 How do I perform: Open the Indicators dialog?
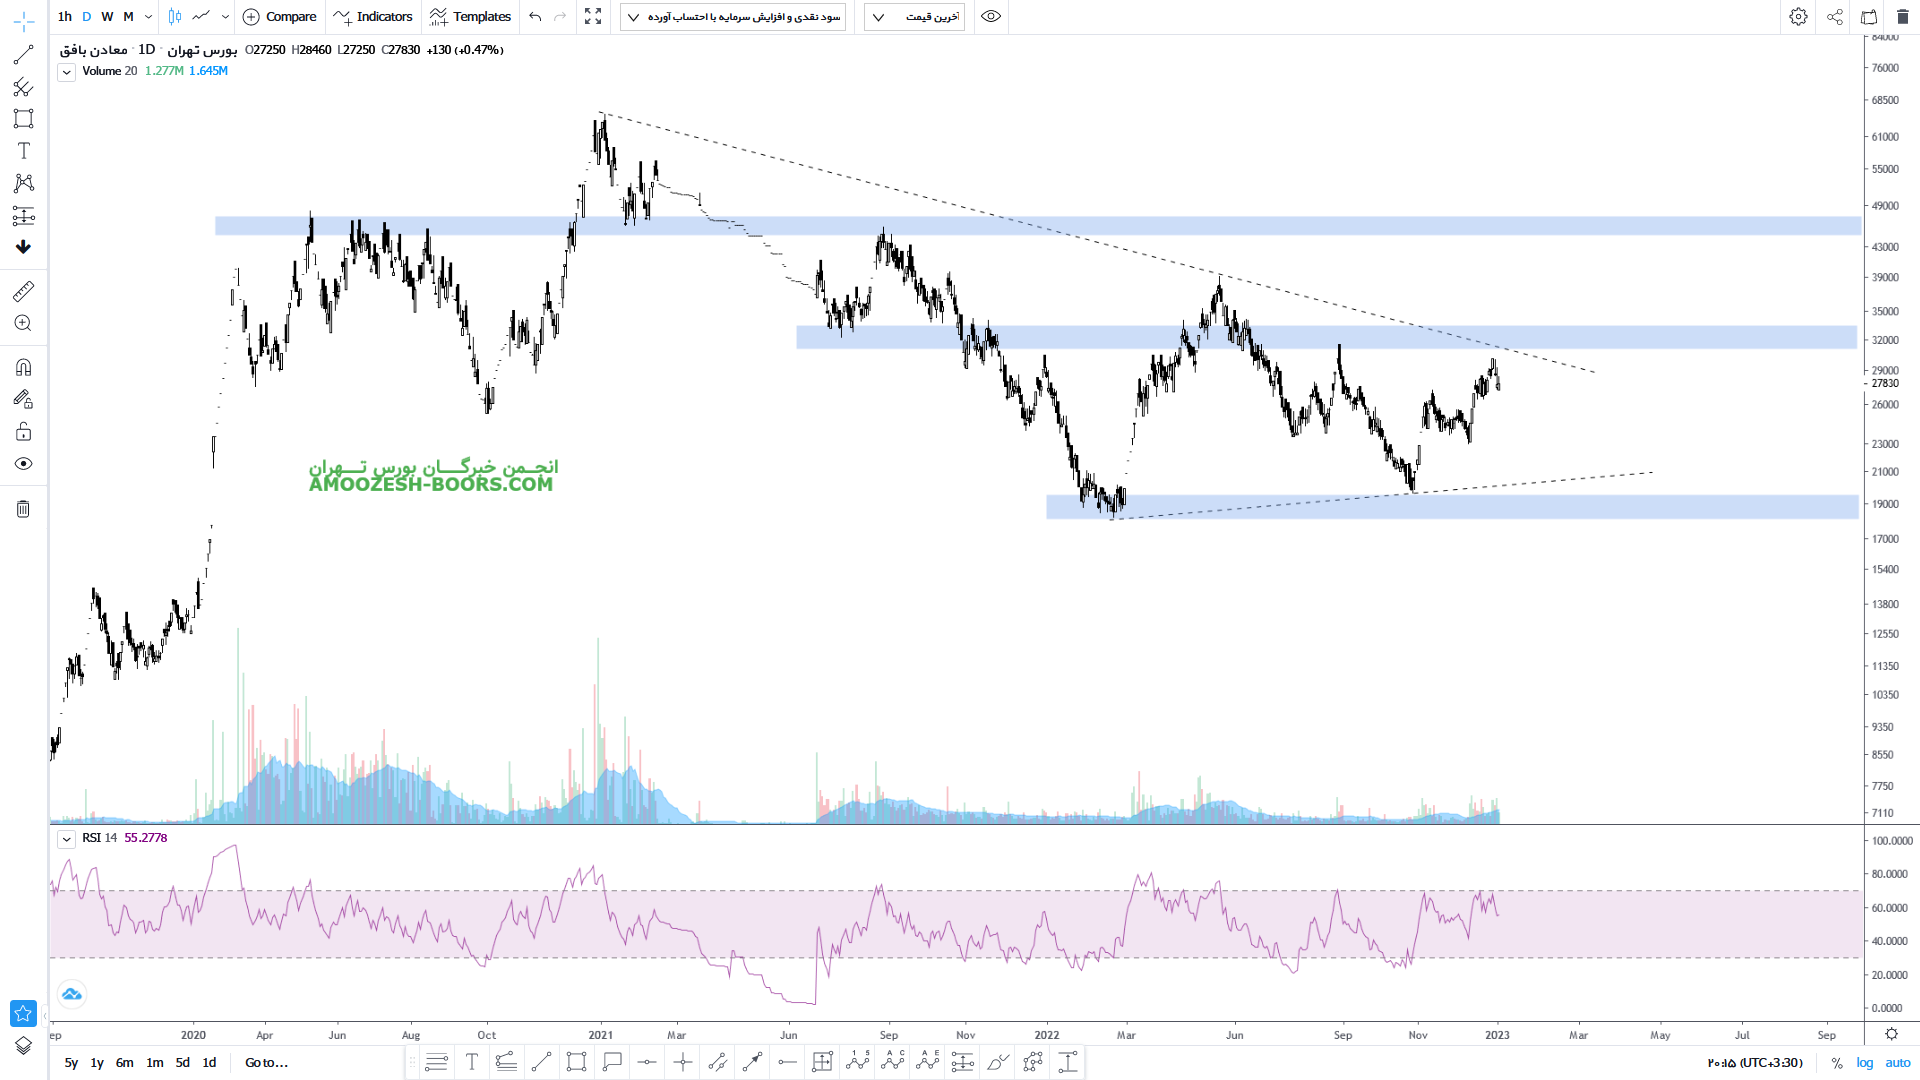[373, 17]
